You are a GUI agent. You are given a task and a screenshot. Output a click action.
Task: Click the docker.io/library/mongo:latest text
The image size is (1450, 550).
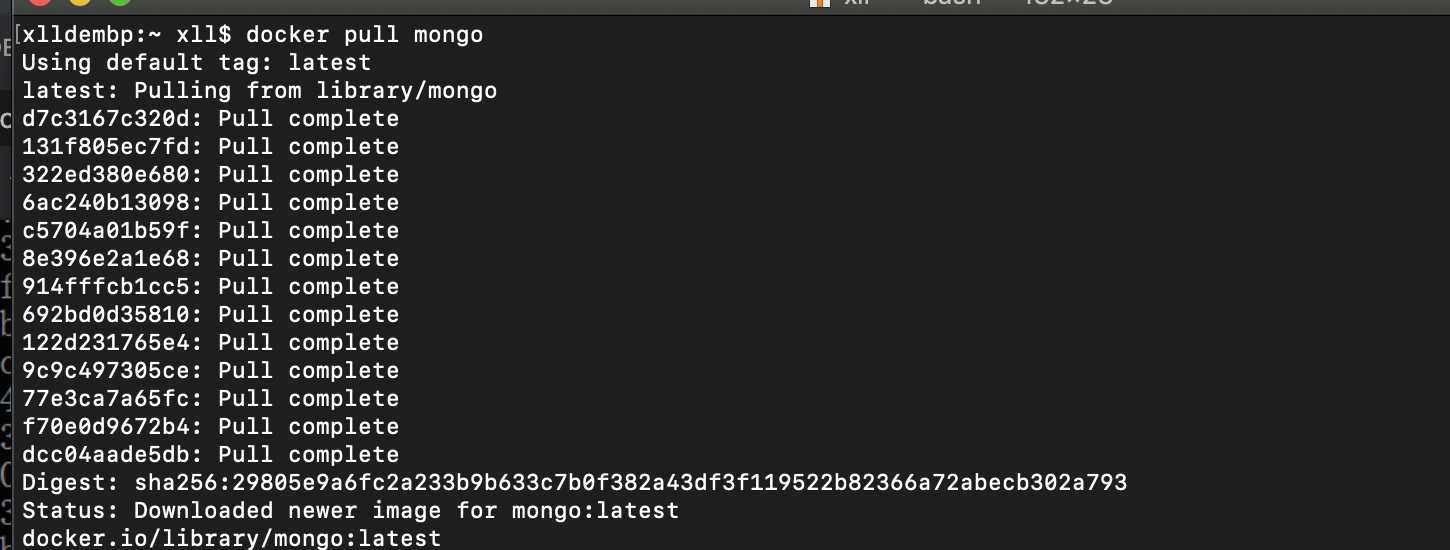(232, 539)
